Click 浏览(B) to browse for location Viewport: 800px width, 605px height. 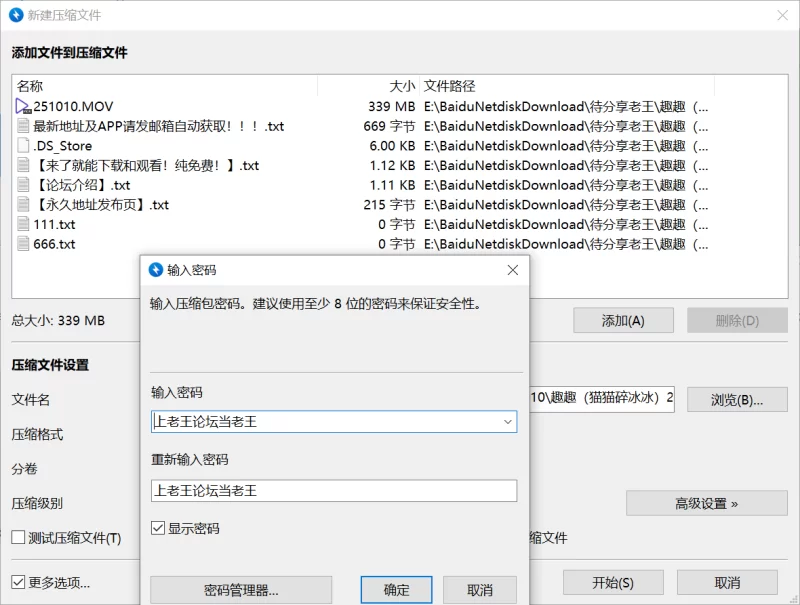click(736, 400)
